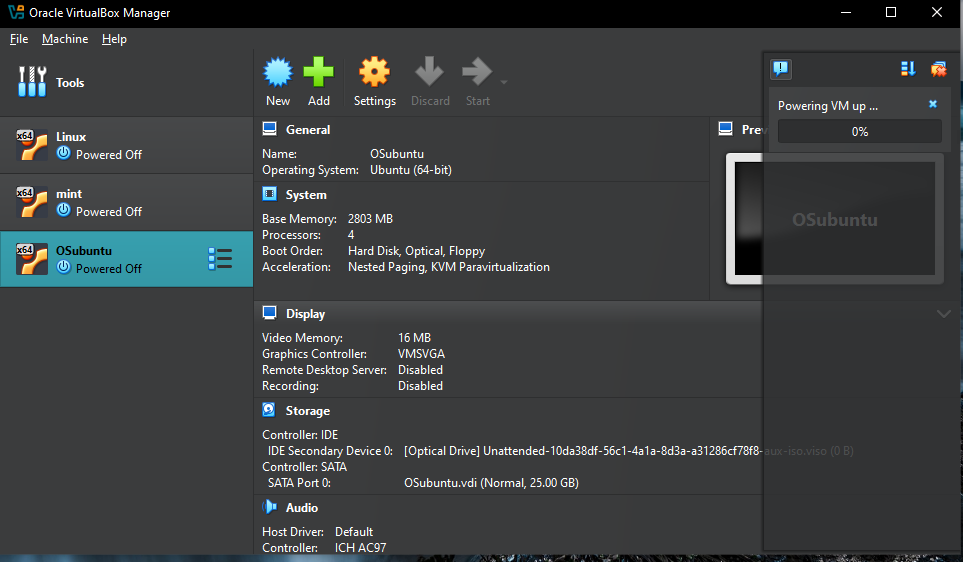
Task: Click the green Add machine icon
Action: [x=319, y=73]
